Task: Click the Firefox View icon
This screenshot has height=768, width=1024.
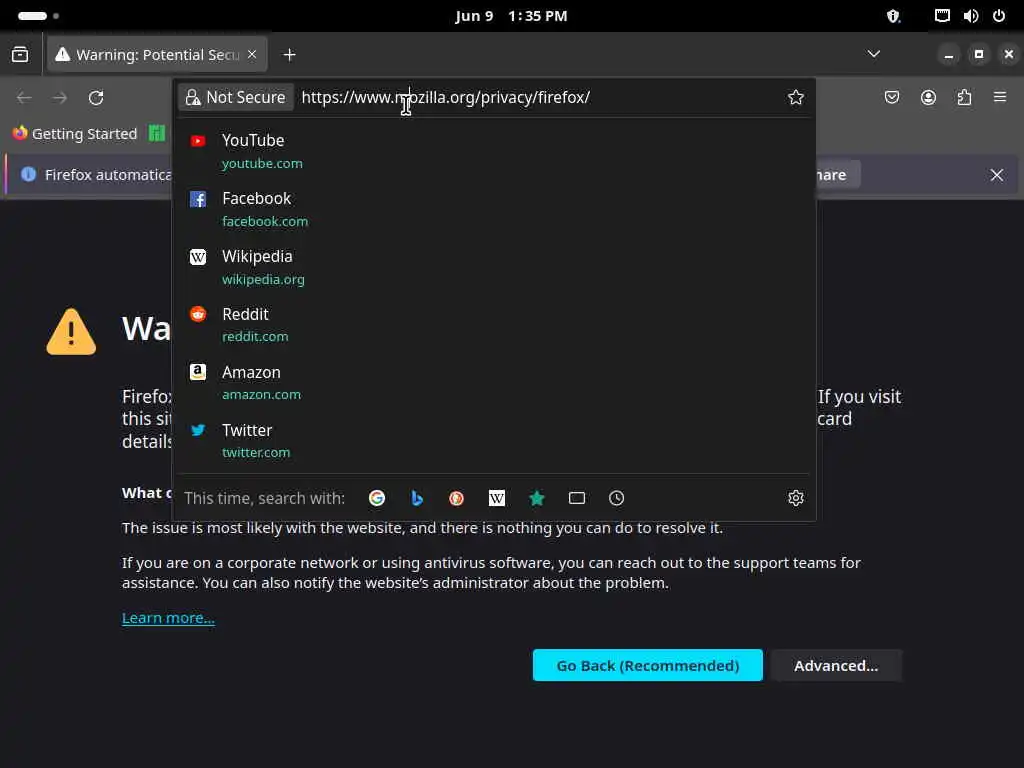Action: pyautogui.click(x=20, y=54)
